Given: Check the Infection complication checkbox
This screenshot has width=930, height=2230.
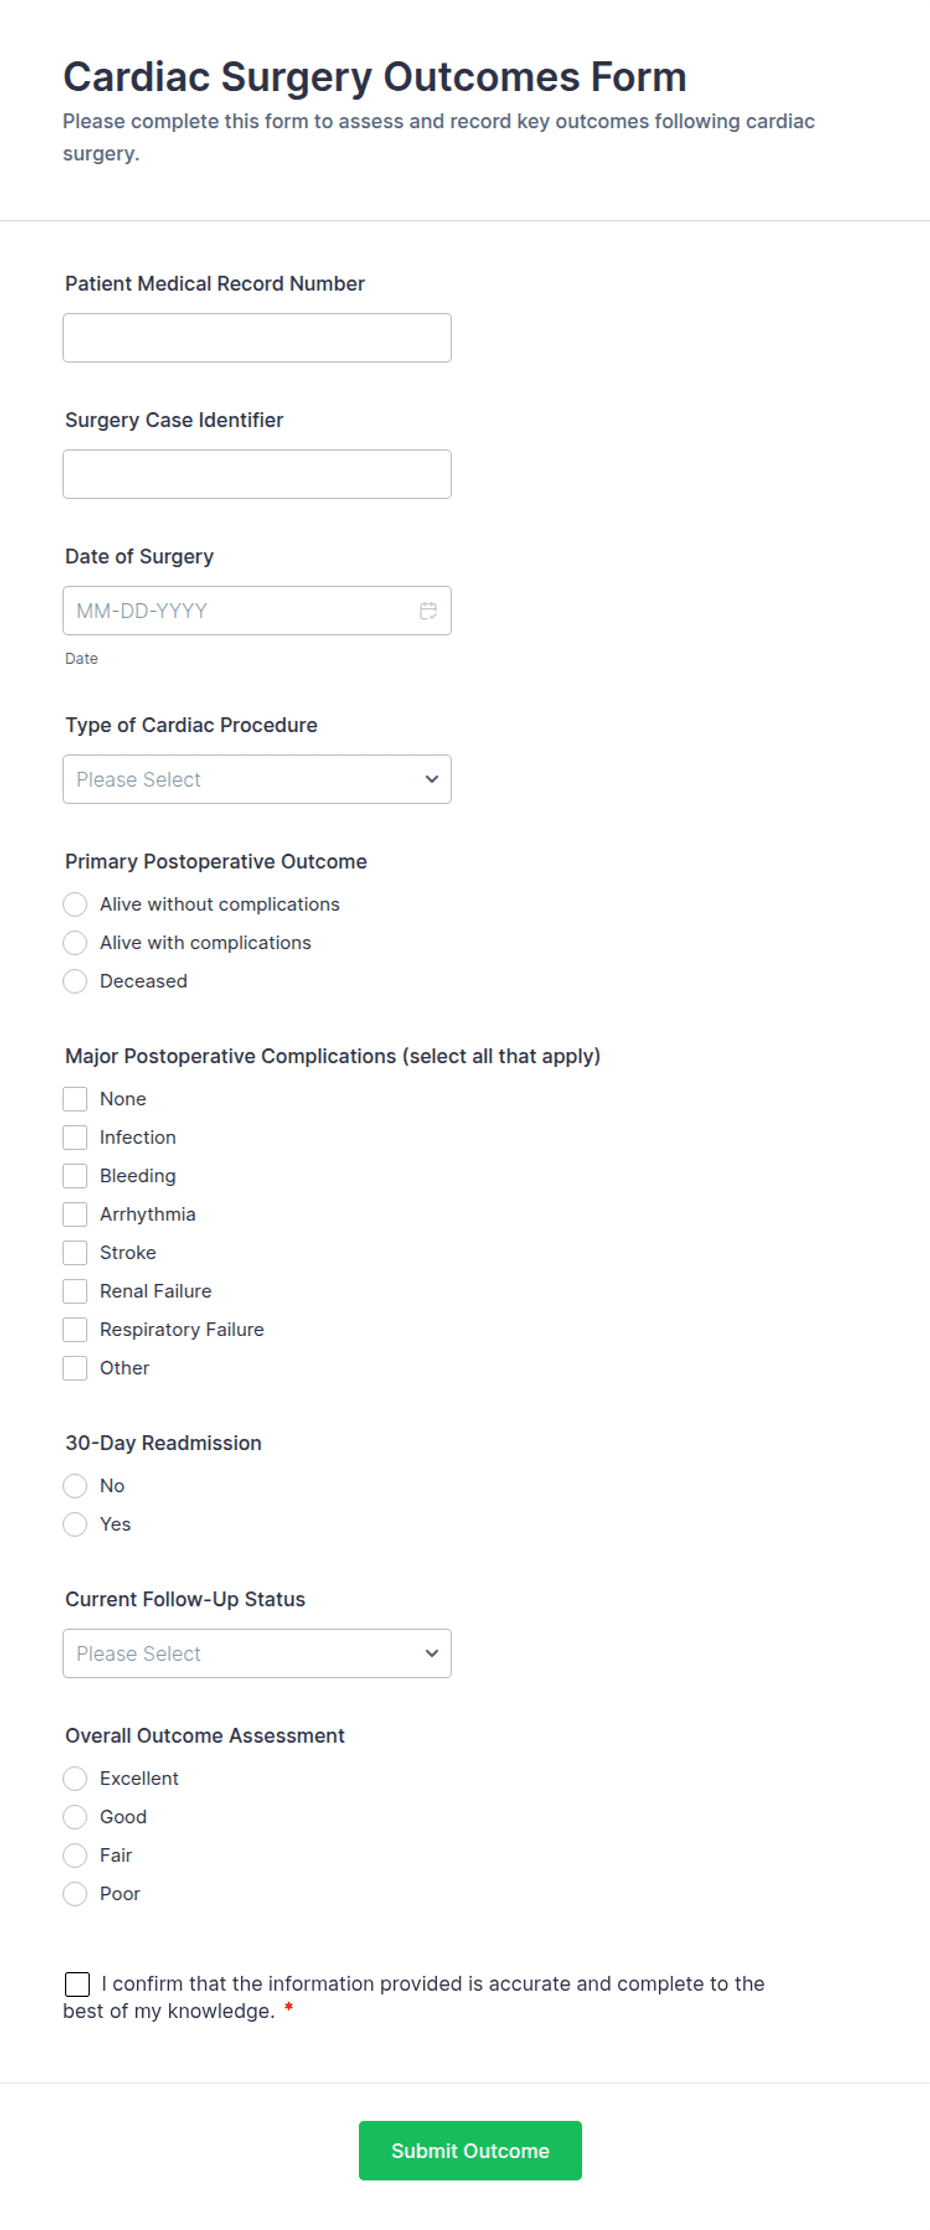Looking at the screenshot, I should click(74, 1137).
